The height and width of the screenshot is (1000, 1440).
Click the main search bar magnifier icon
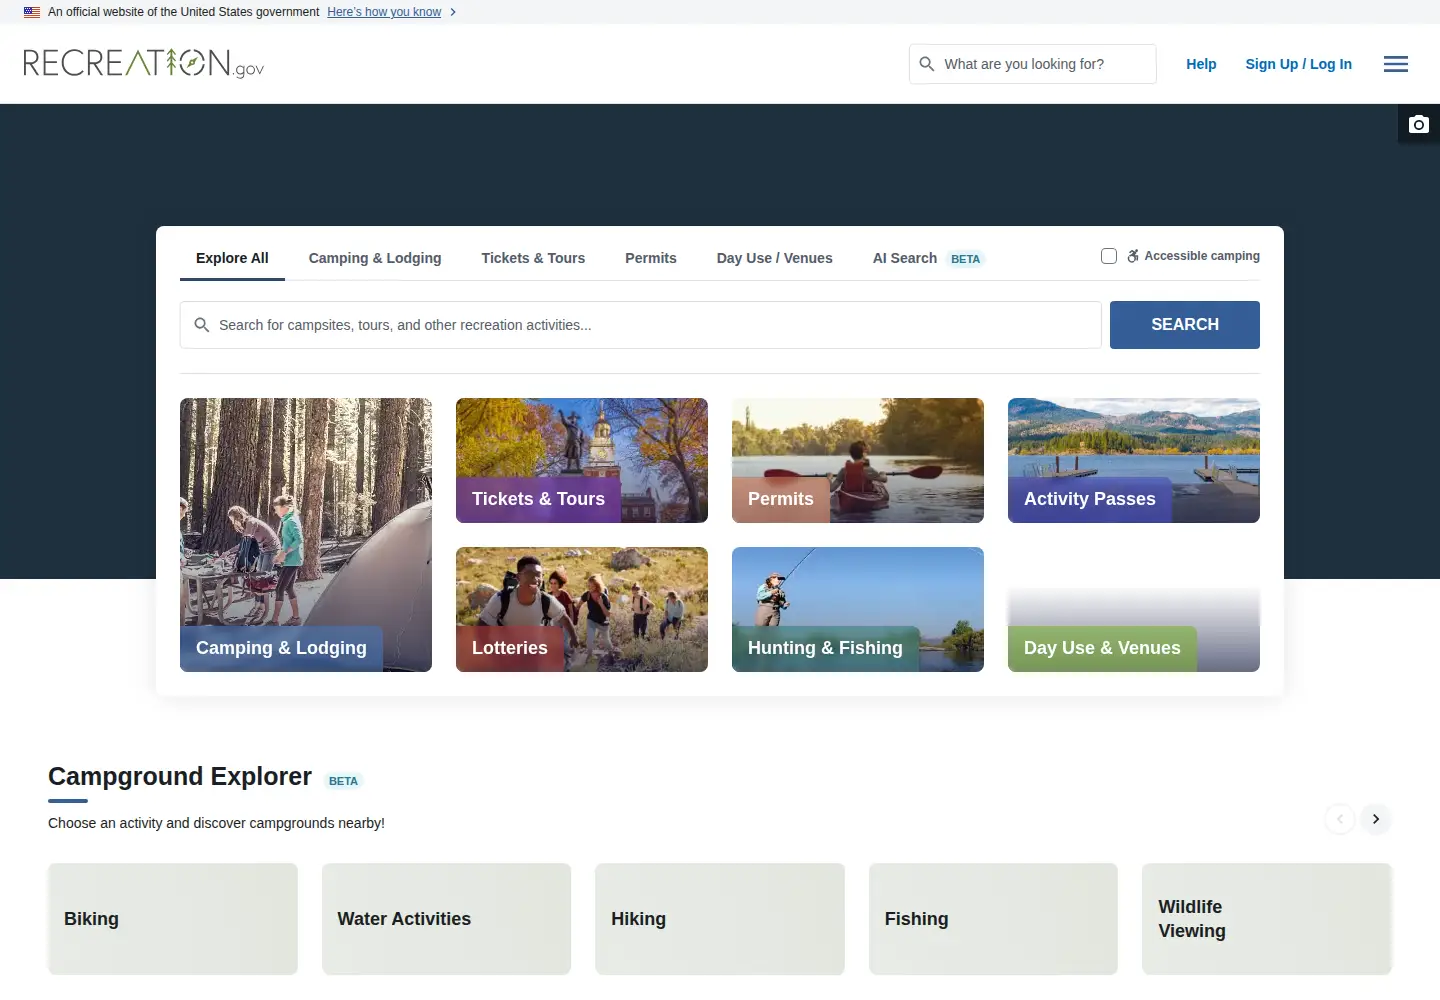tap(202, 325)
